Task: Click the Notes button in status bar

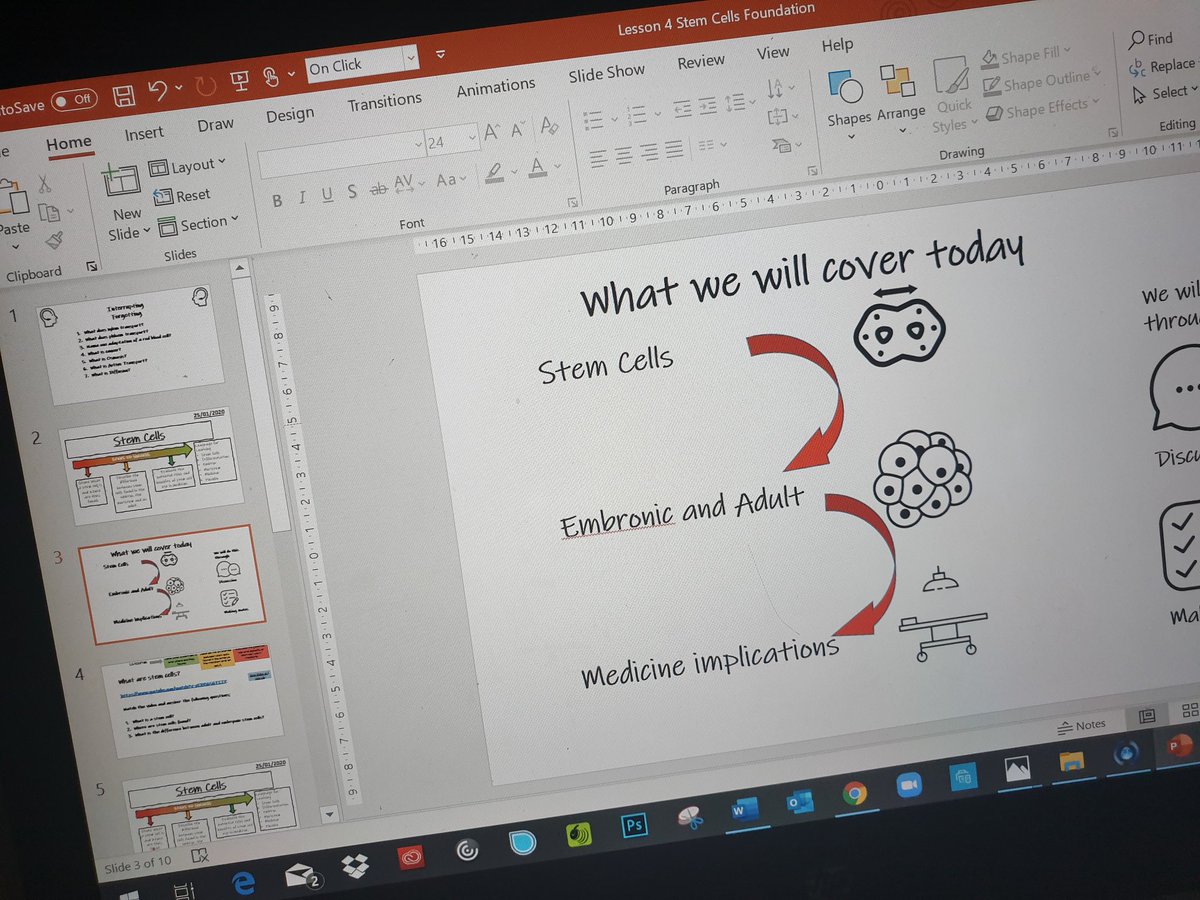Action: point(1081,724)
